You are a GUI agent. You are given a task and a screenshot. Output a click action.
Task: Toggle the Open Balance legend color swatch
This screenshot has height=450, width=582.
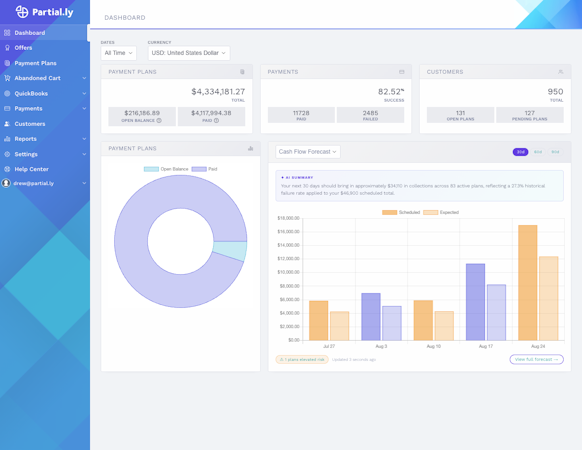click(x=151, y=169)
